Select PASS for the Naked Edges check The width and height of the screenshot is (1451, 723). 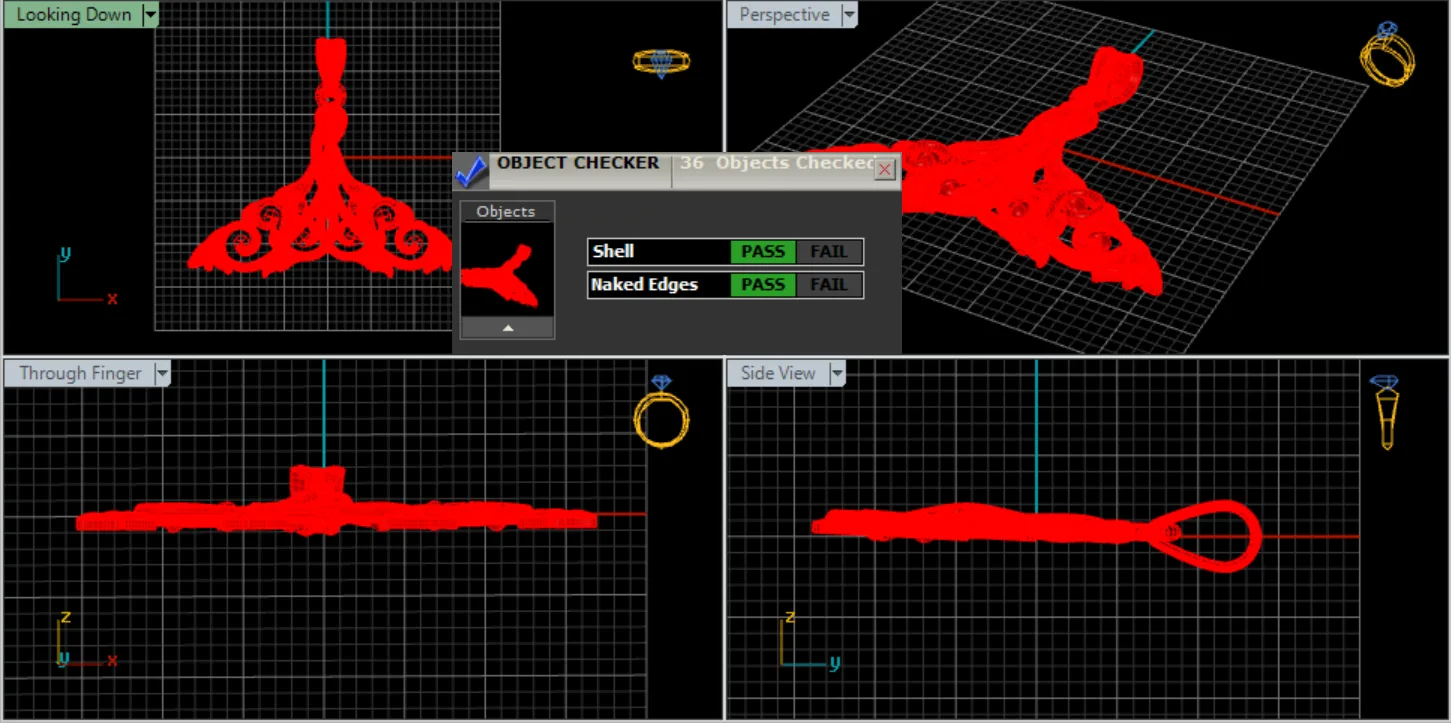tap(763, 285)
